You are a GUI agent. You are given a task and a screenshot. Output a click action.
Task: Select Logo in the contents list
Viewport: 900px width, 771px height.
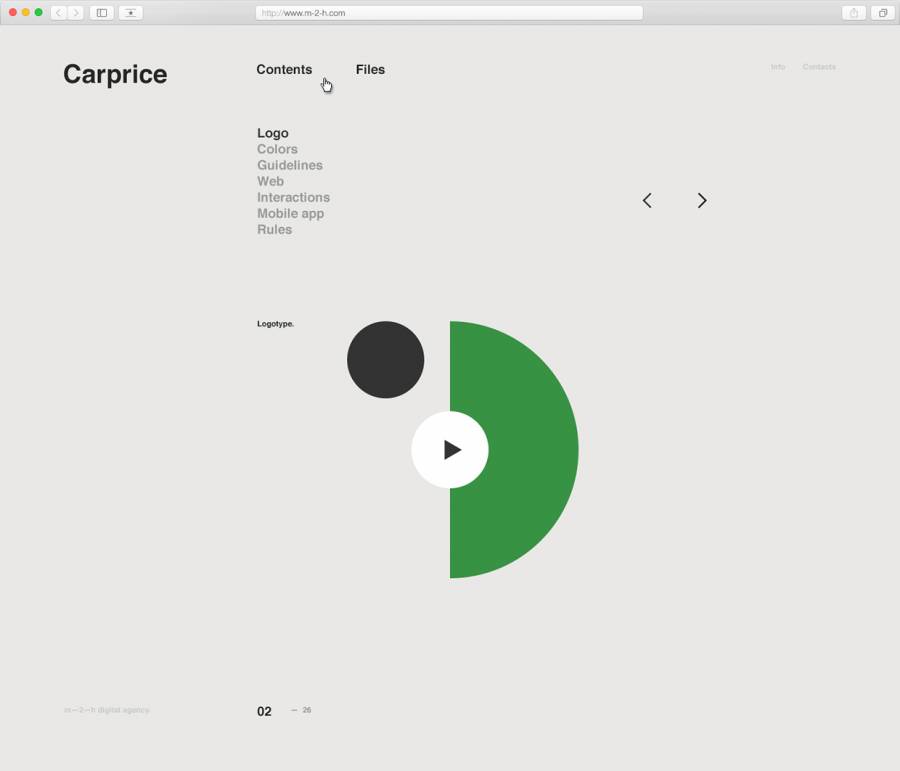coord(272,133)
